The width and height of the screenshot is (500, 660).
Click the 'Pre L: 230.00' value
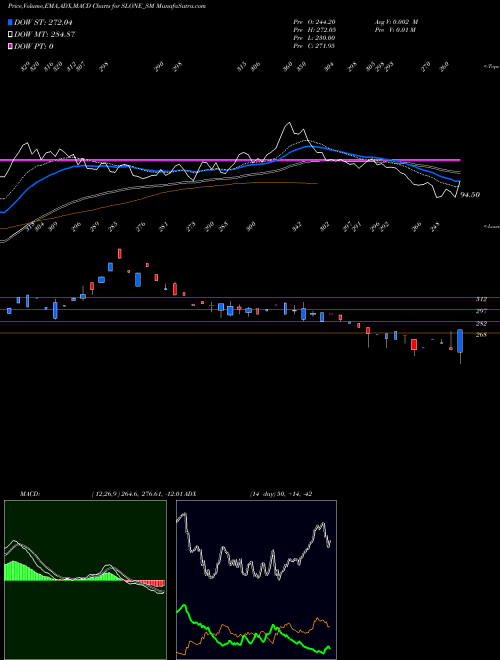click(x=314, y=38)
